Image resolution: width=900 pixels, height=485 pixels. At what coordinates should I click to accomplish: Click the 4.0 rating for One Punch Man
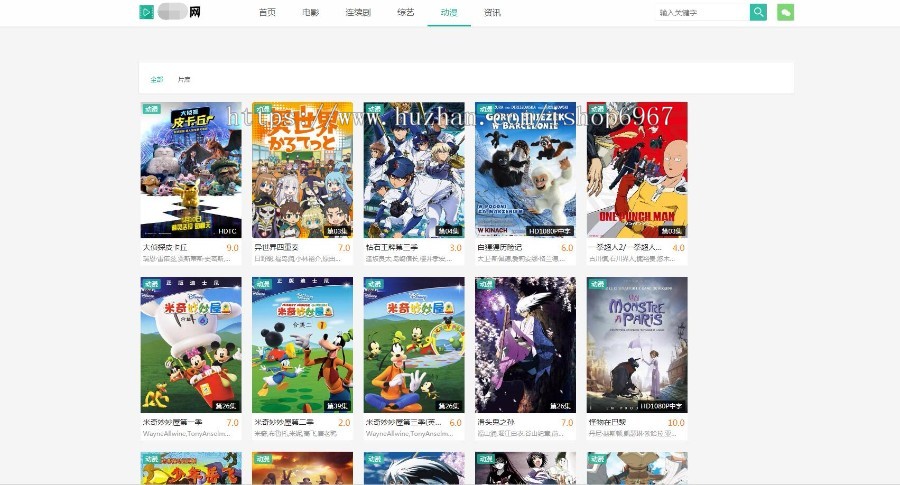pos(678,248)
